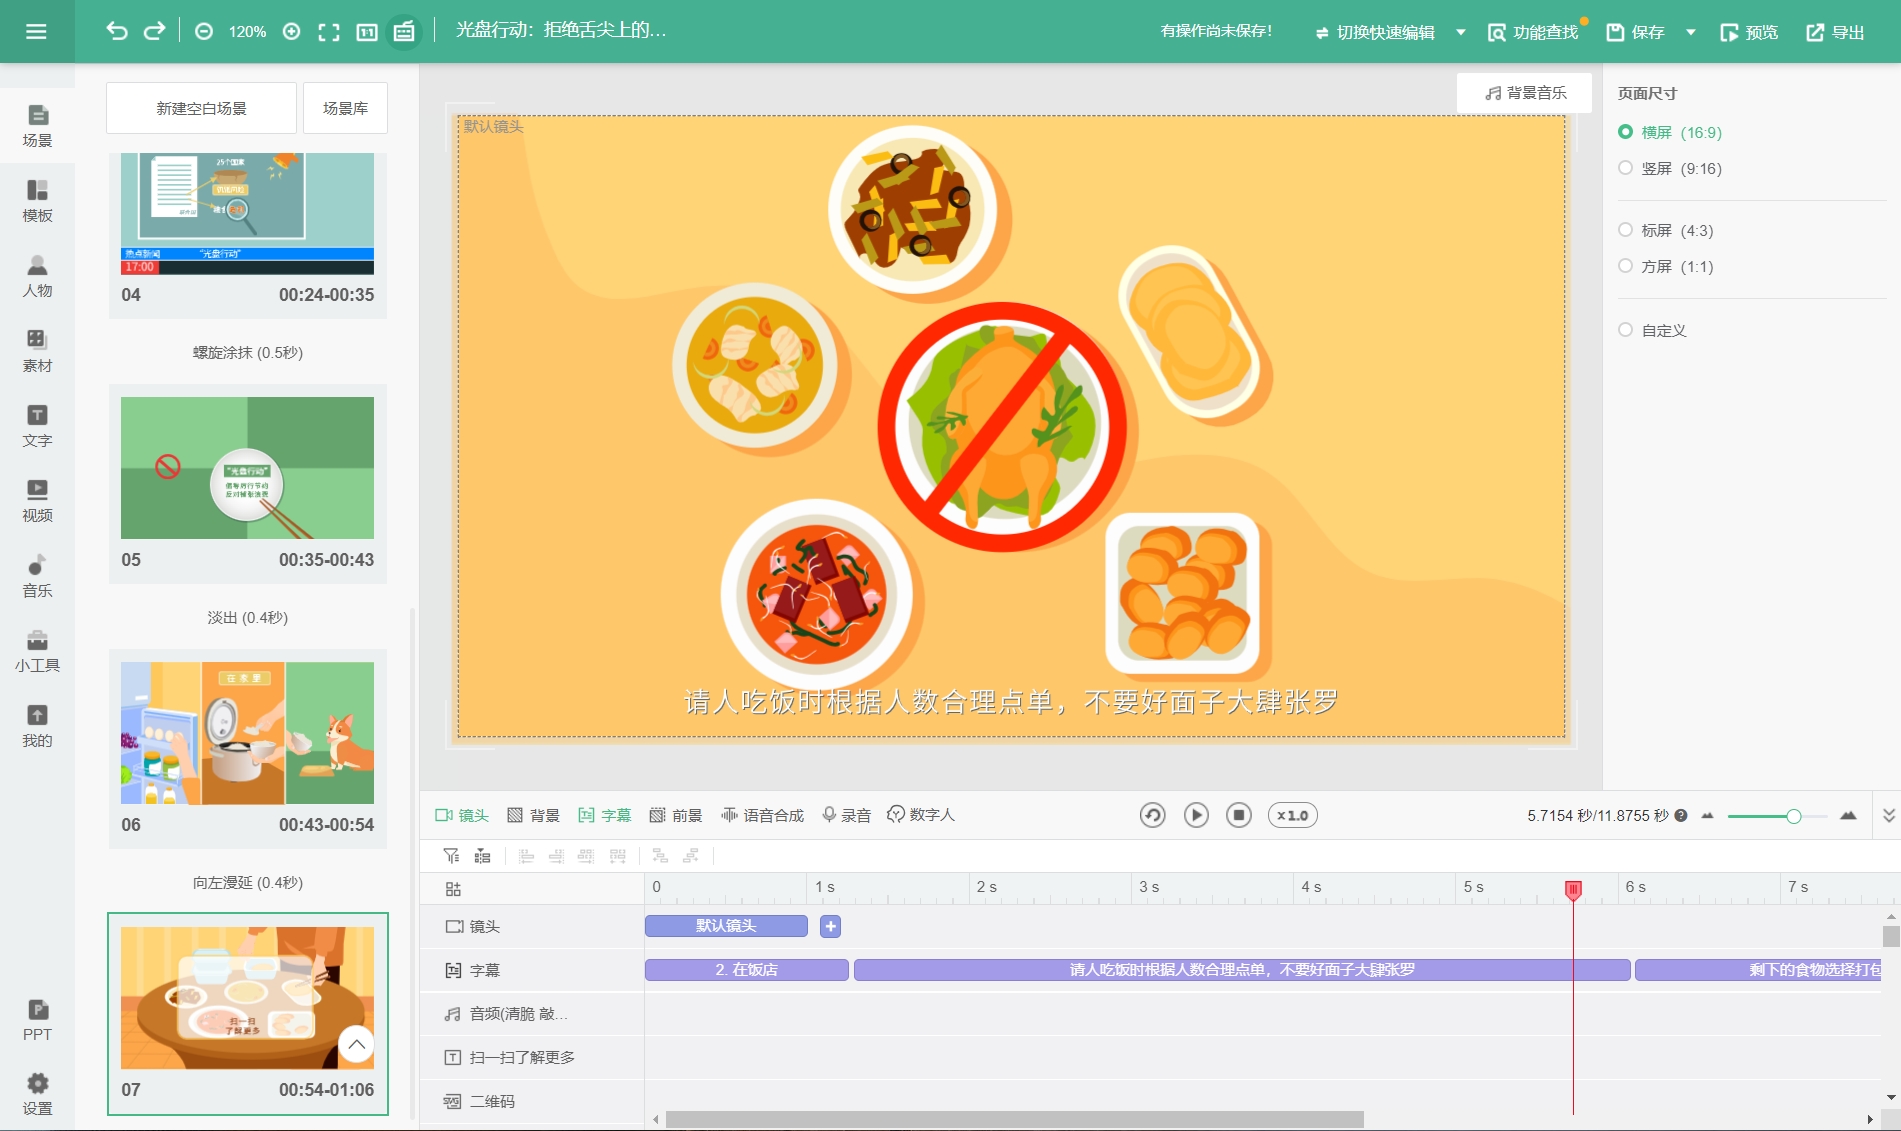Image resolution: width=1901 pixels, height=1131 pixels.
Task: Open the 我的 uploads panel
Action: pyautogui.click(x=37, y=726)
